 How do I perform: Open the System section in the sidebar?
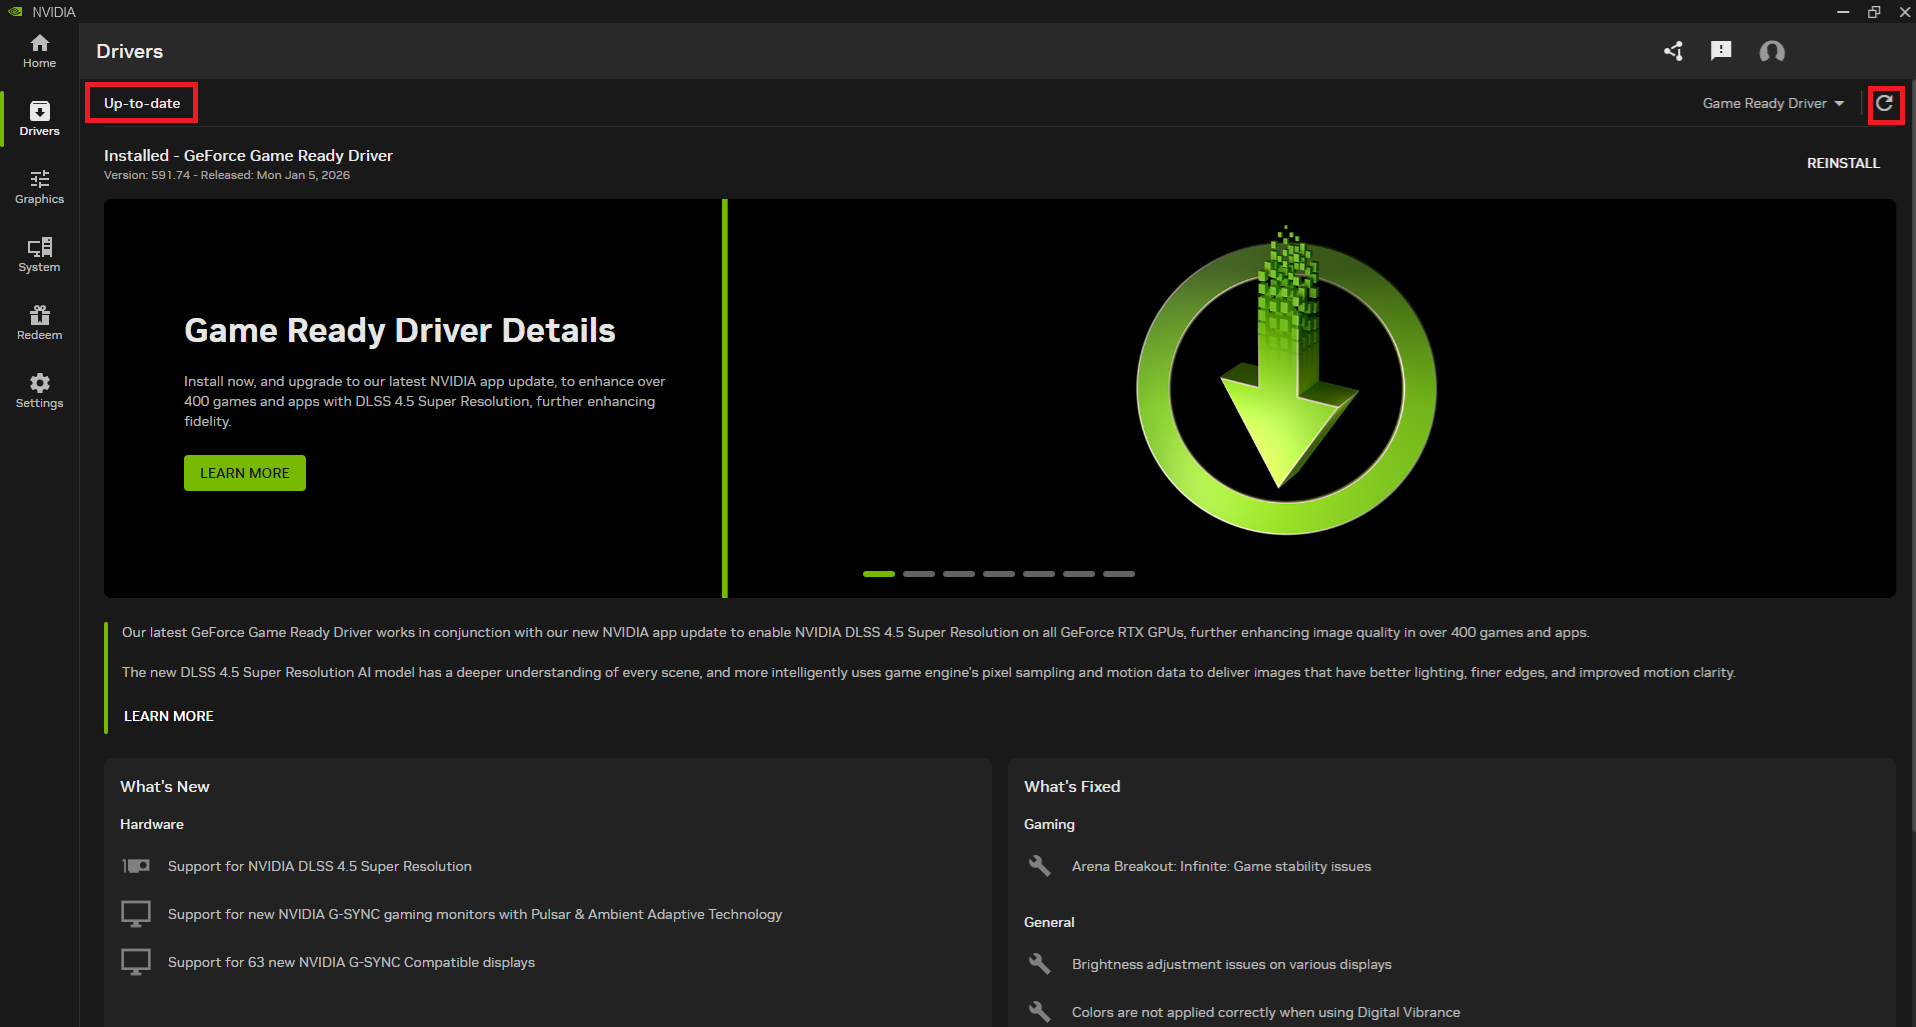click(39, 255)
